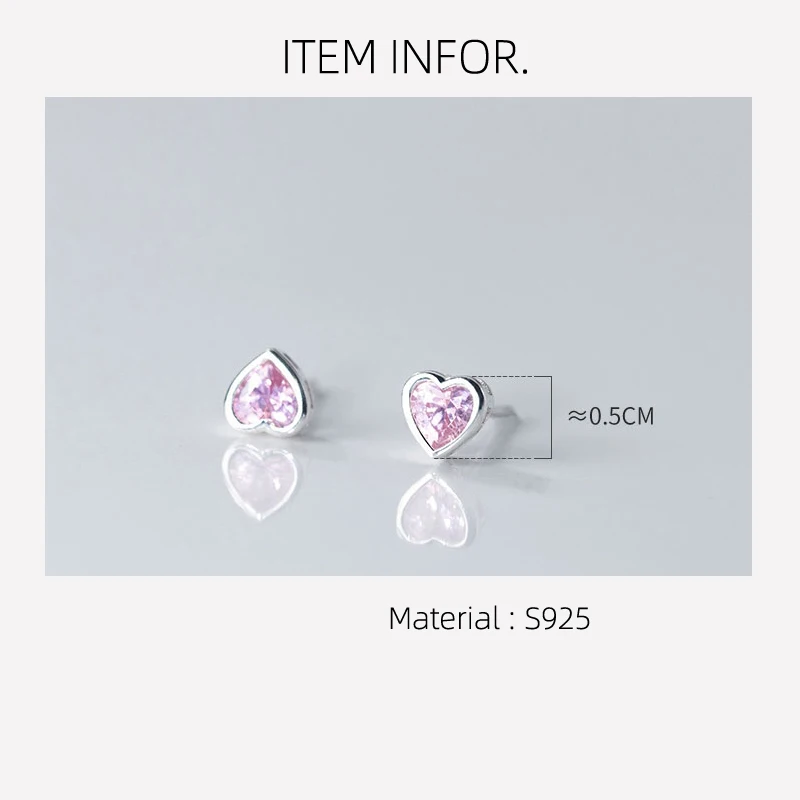Select the S925 material value

tap(557, 618)
